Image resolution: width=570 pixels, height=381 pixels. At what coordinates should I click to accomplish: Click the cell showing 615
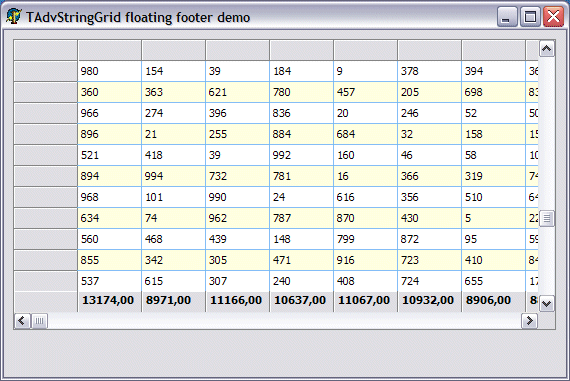pos(173,281)
